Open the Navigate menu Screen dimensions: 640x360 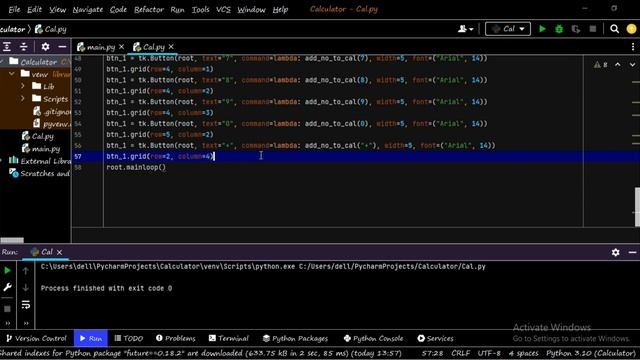pyautogui.click(x=88, y=9)
